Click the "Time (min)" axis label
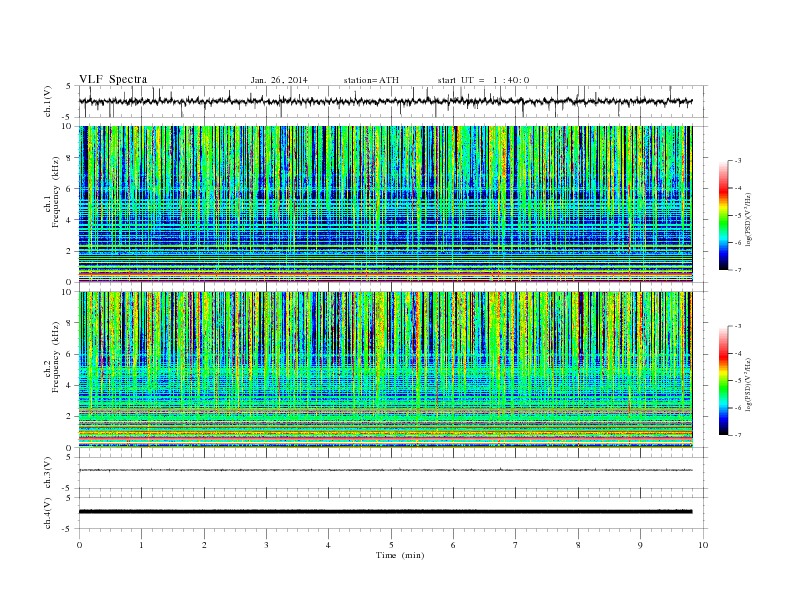Viewport: 792px width, 612px height. pos(400,555)
